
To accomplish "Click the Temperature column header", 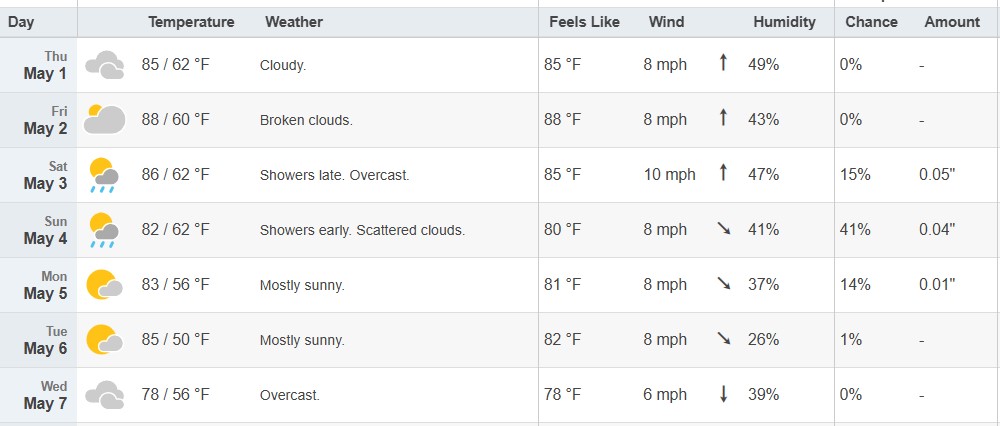I will 191,22.
